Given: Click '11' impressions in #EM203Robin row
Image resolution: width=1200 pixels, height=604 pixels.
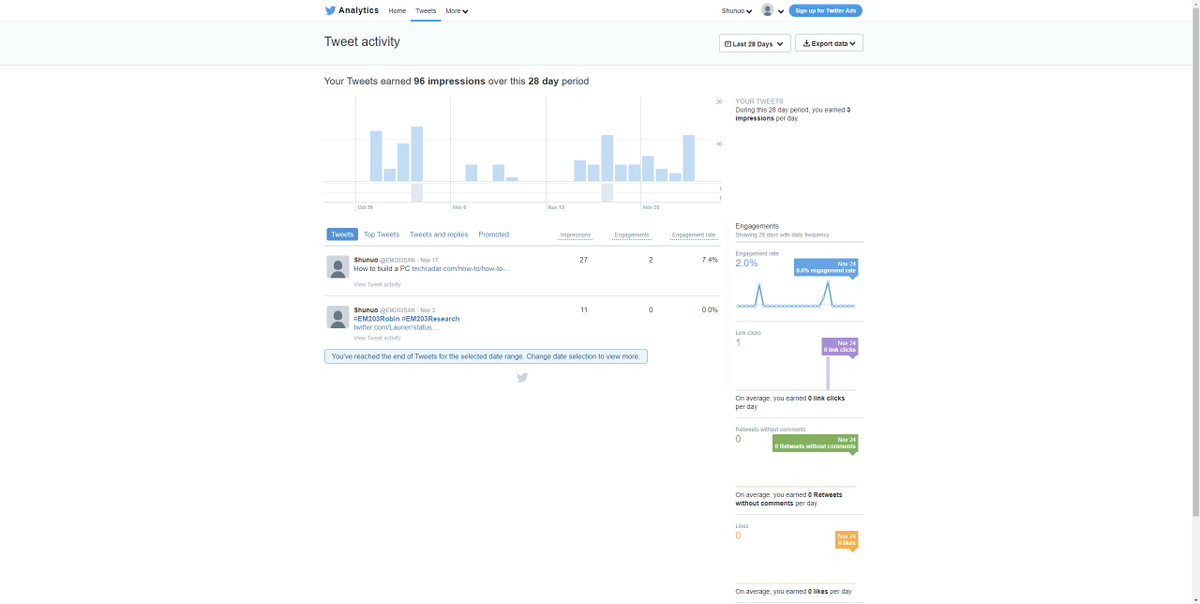Looking at the screenshot, I should click(584, 310).
